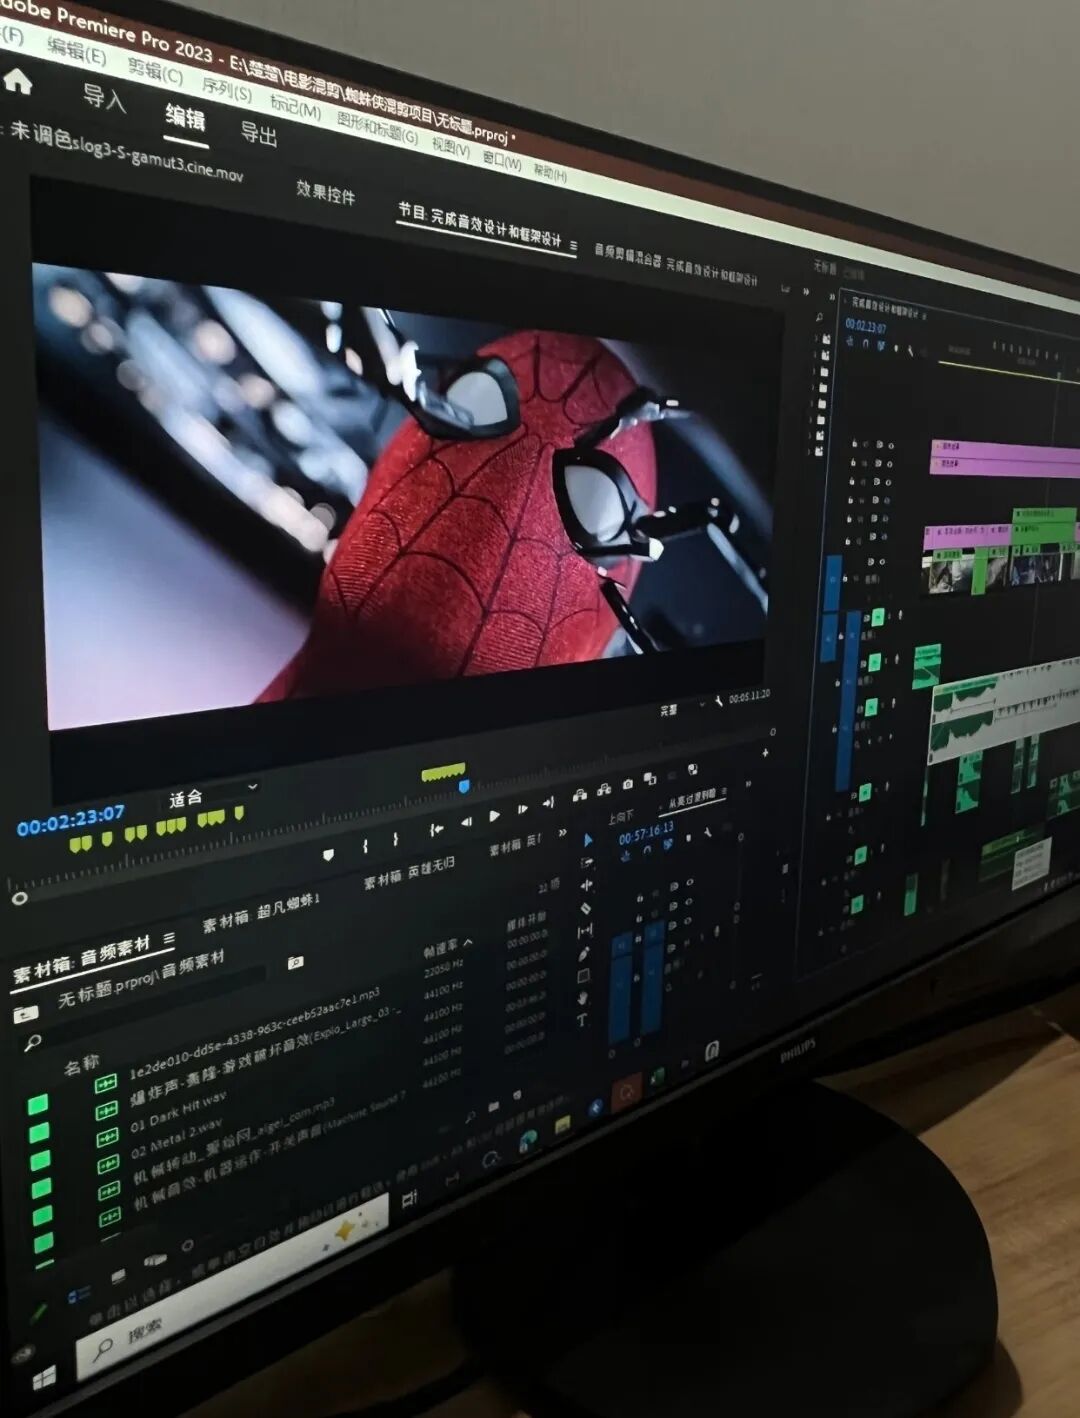The height and width of the screenshot is (1418, 1080).
Task: Select the Selection tool arrow in toolbar
Action: [588, 840]
